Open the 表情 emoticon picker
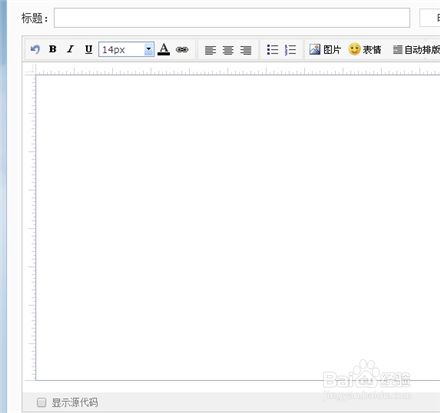This screenshot has width=440, height=413. coord(365,50)
